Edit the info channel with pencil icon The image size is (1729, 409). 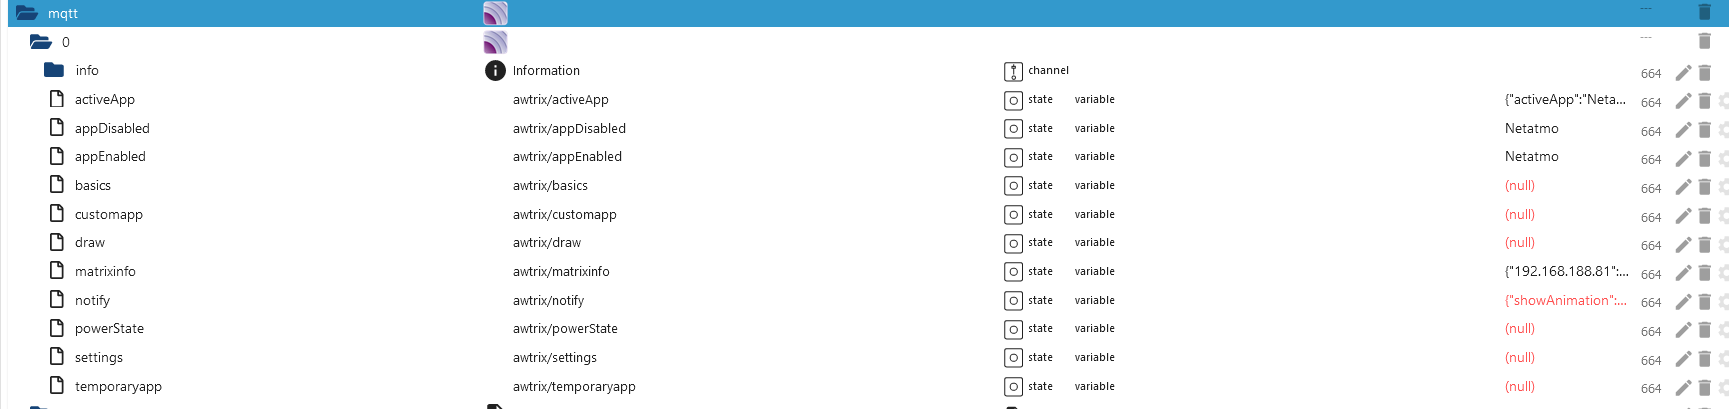pos(1683,72)
